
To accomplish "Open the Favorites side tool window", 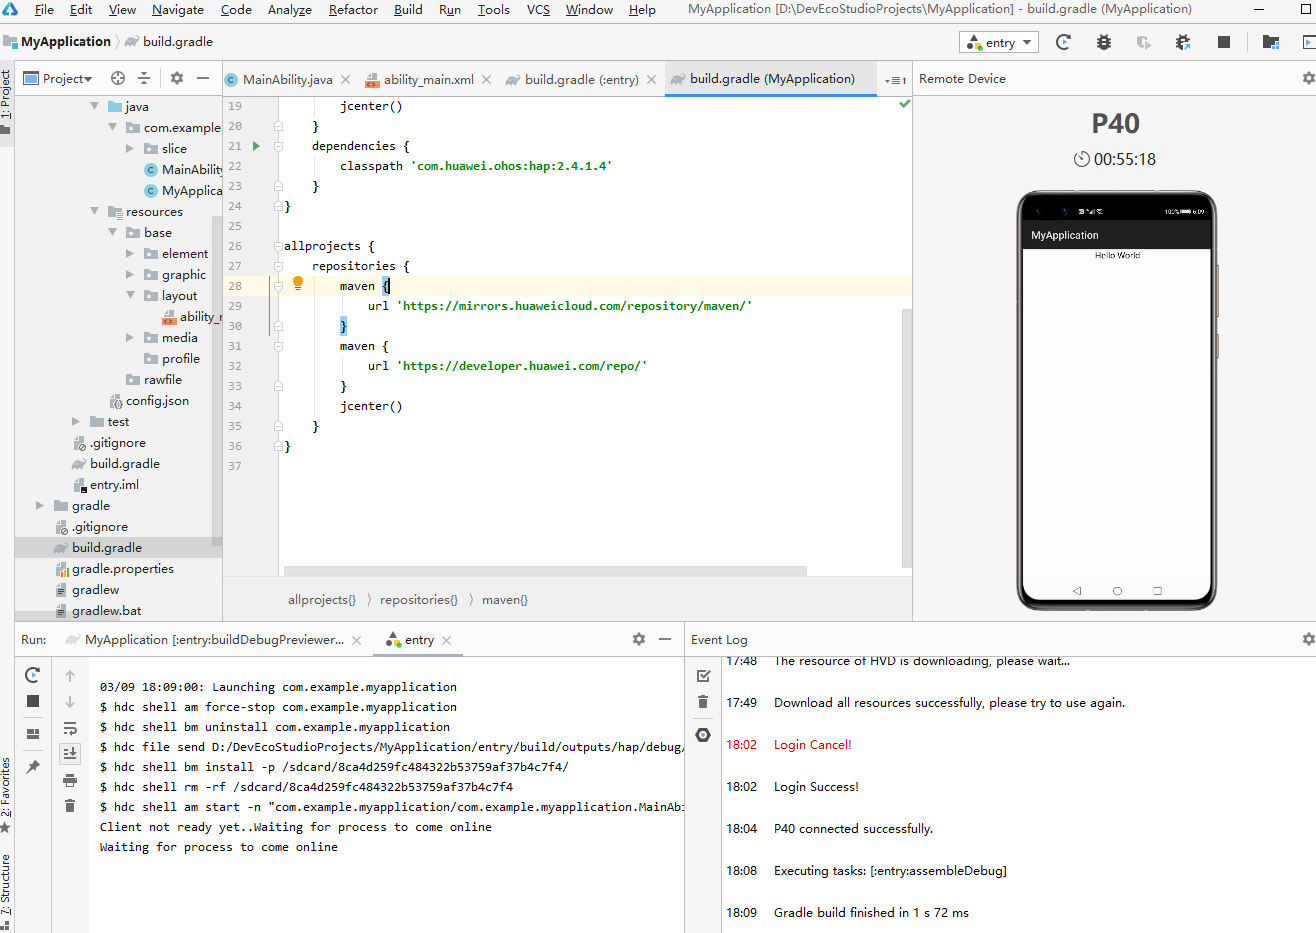I will point(7,793).
